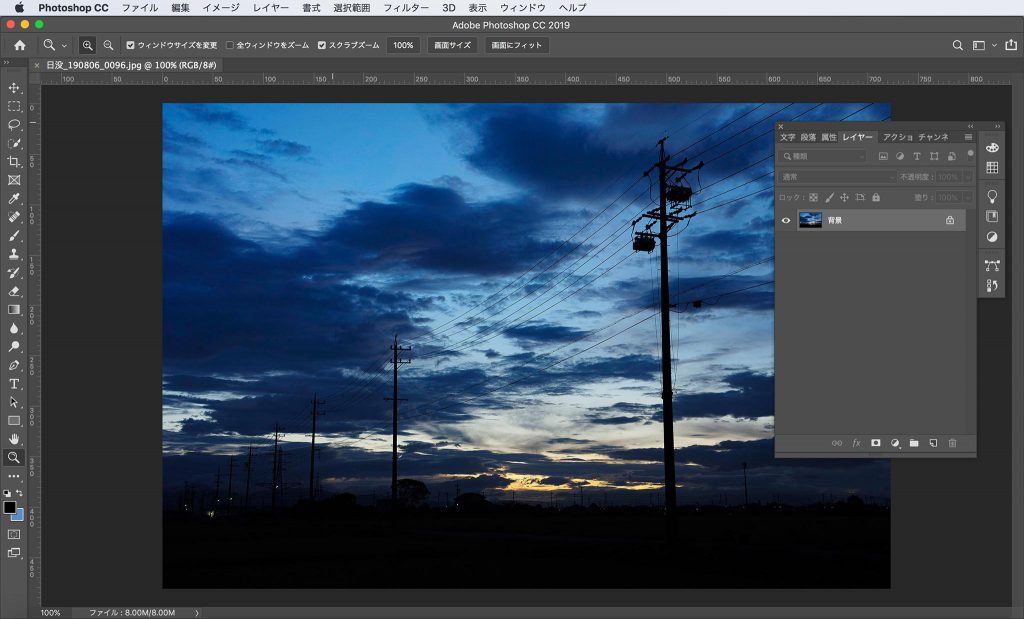Screen dimensions: 1024x619
Task: Delete layer trash icon
Action: coord(952,443)
